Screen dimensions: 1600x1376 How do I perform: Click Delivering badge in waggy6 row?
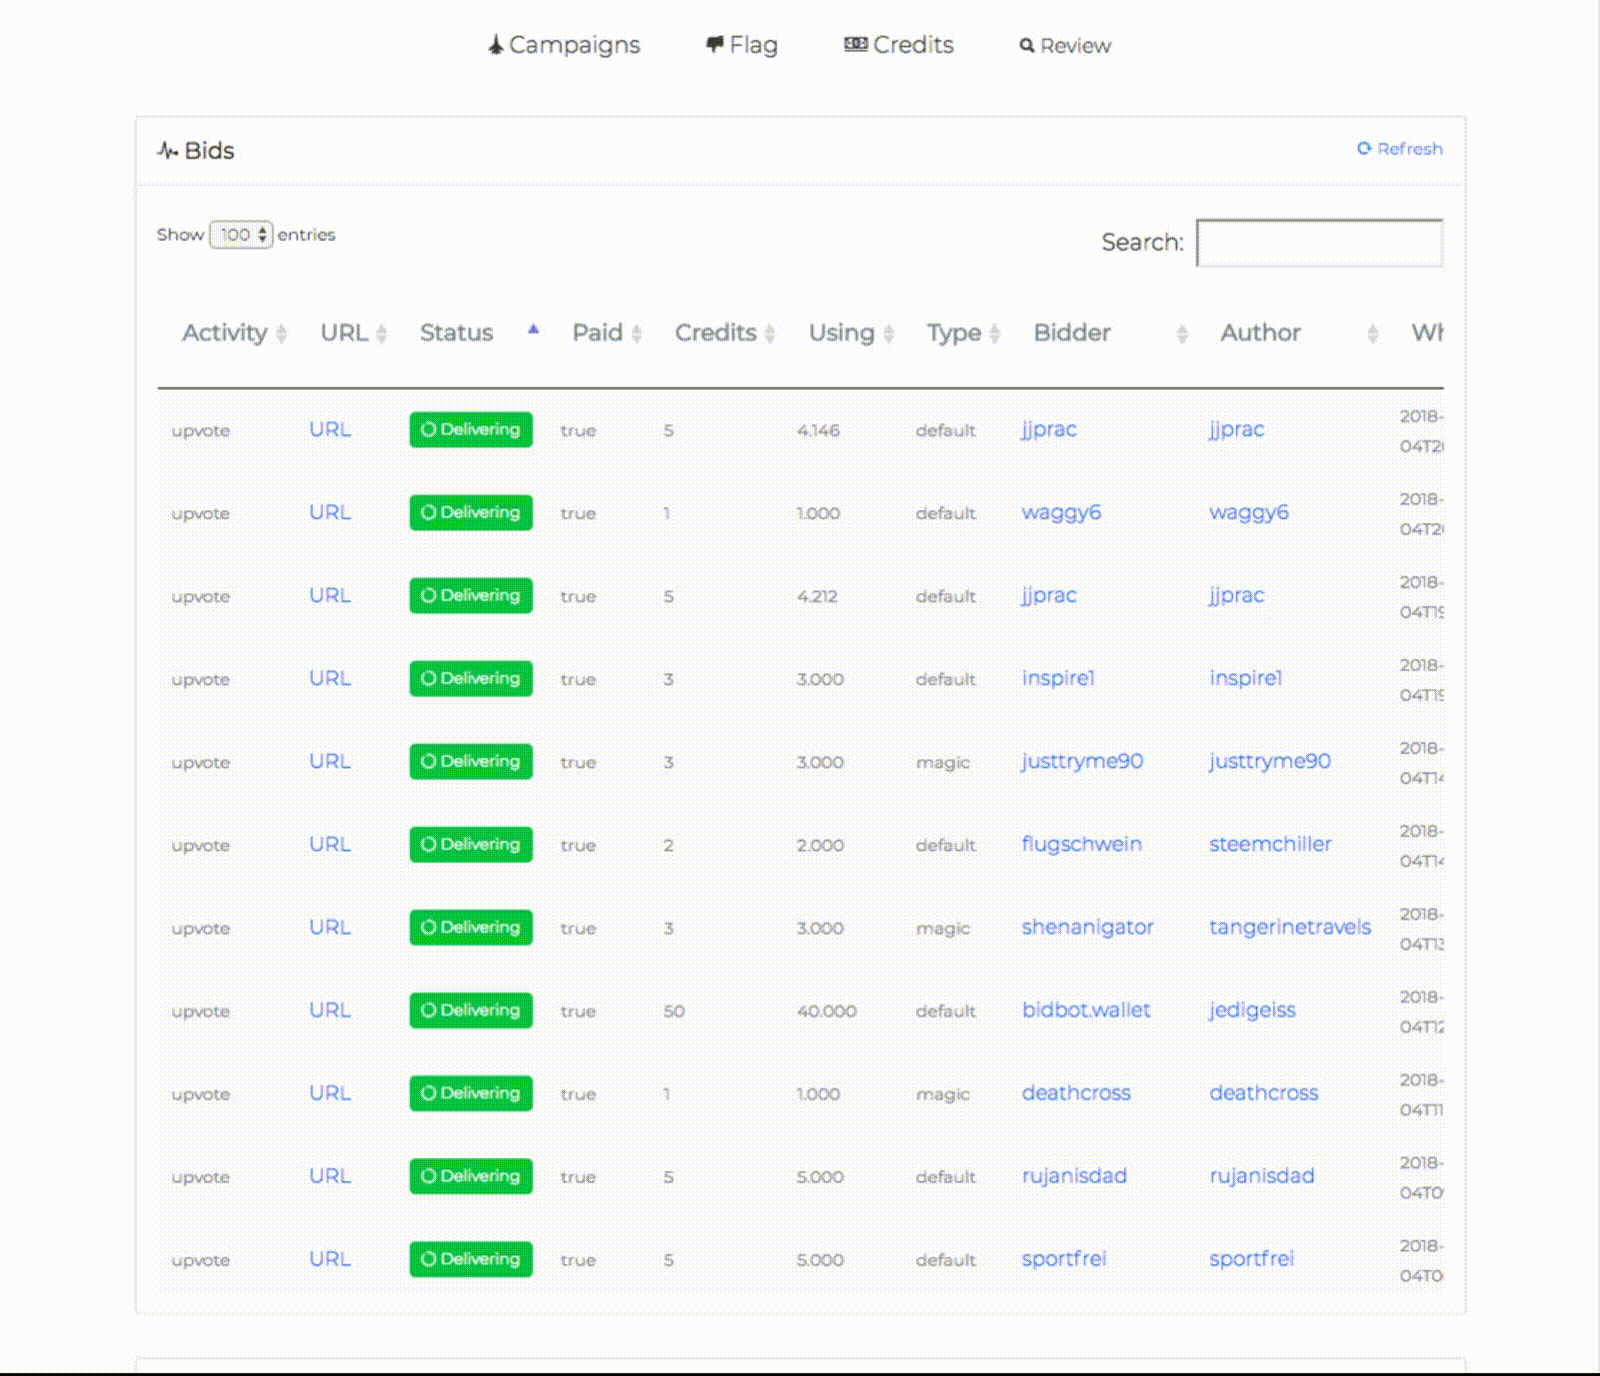click(x=471, y=513)
